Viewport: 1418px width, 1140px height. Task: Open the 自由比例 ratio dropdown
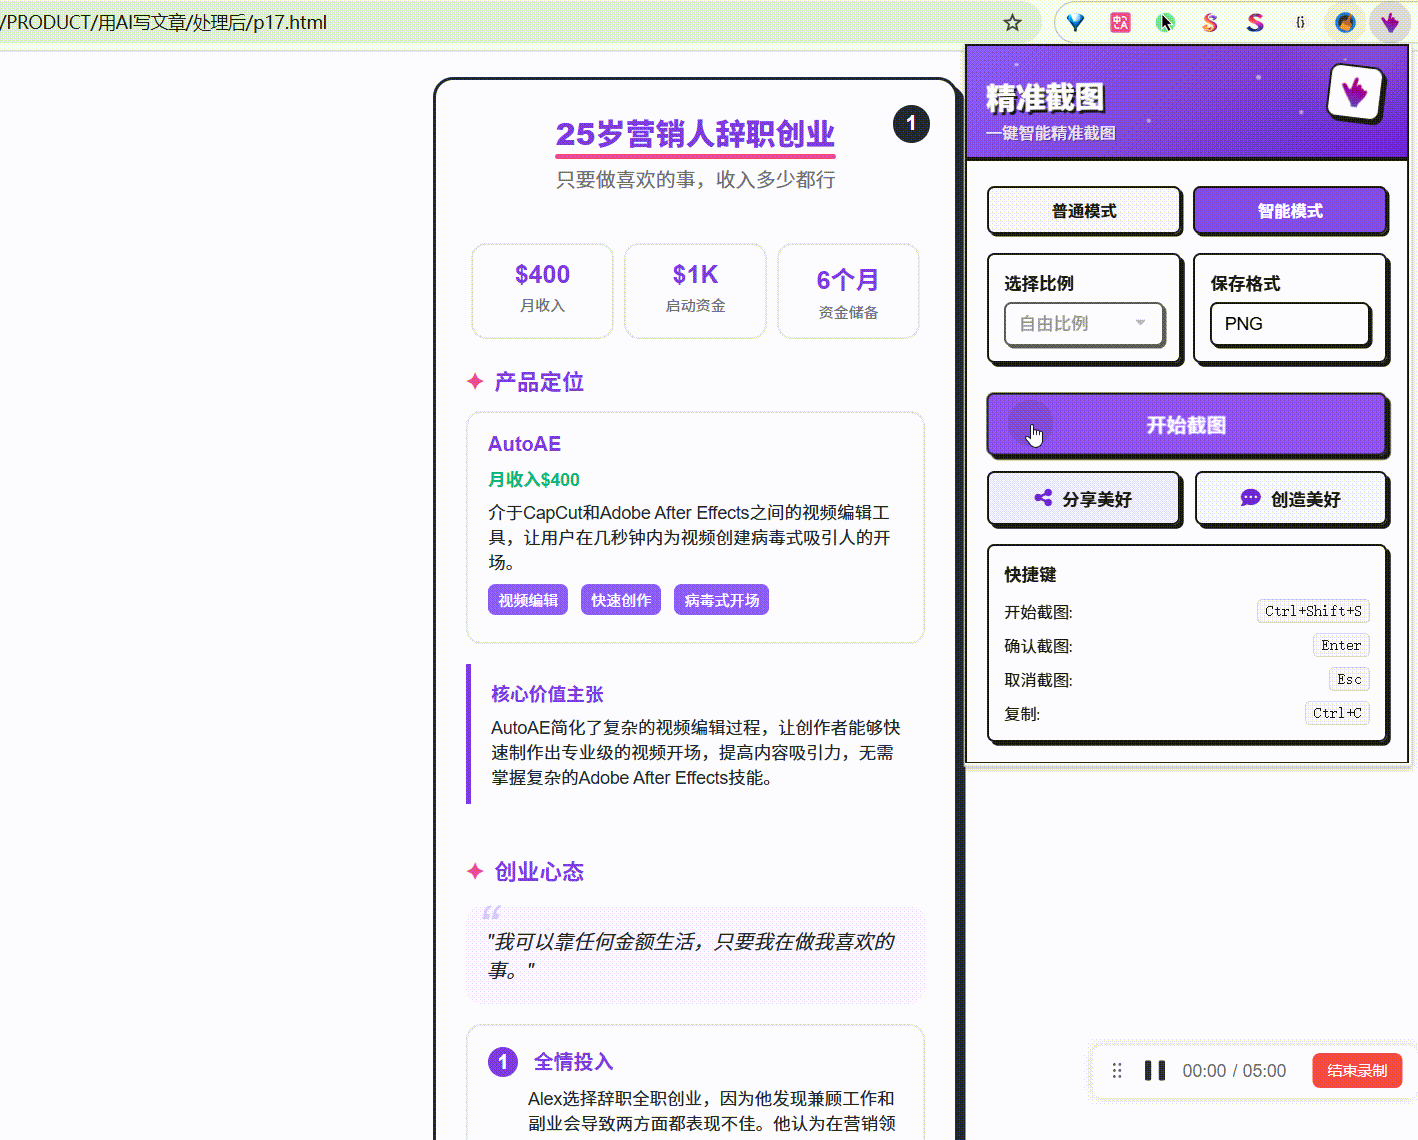pos(1085,324)
